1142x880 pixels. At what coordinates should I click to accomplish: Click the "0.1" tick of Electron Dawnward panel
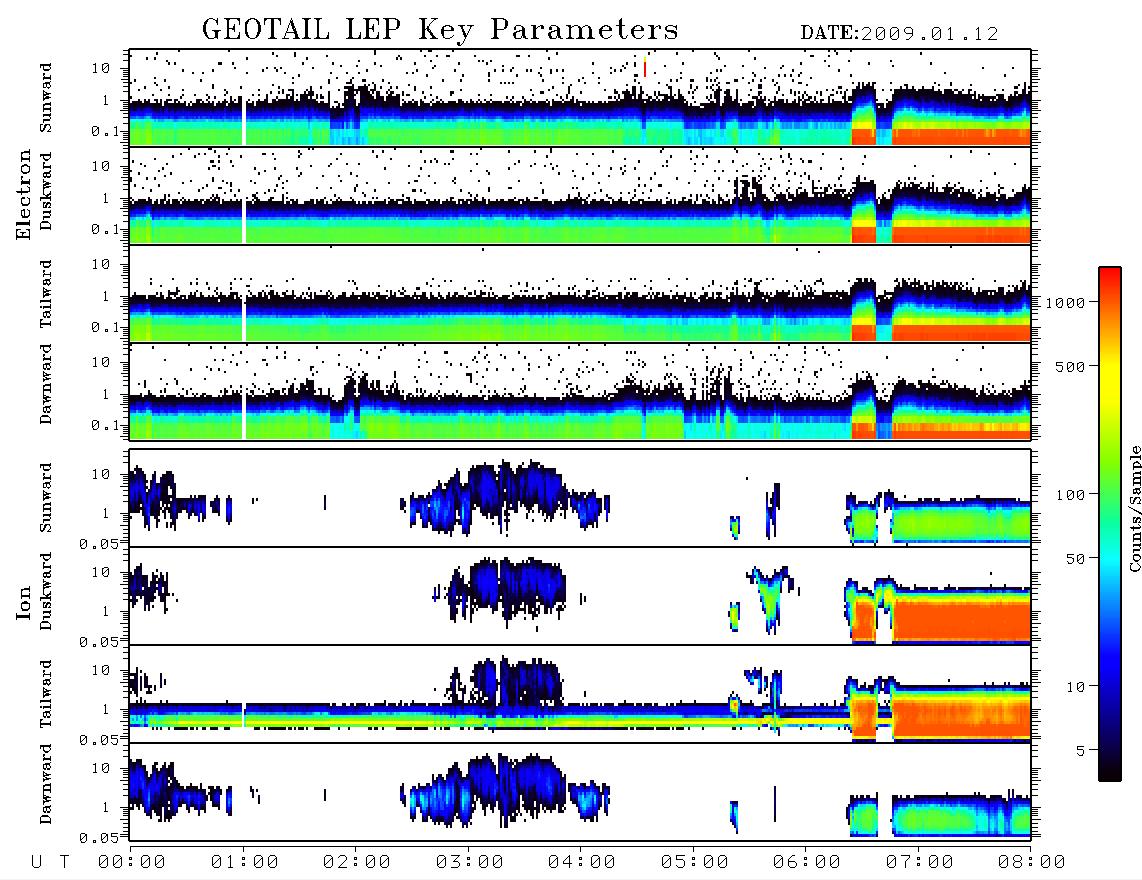coord(105,425)
